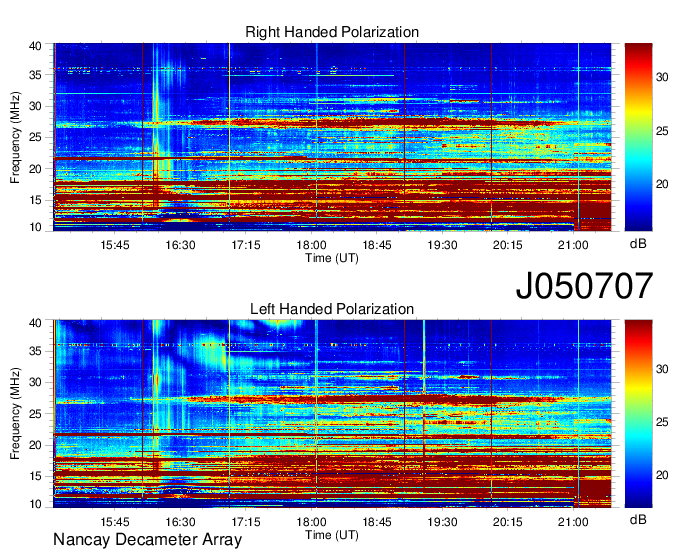The width and height of the screenshot is (680, 552).
Task: Click the 18:45 tick on Left Handed time axis
Action: coord(377,522)
